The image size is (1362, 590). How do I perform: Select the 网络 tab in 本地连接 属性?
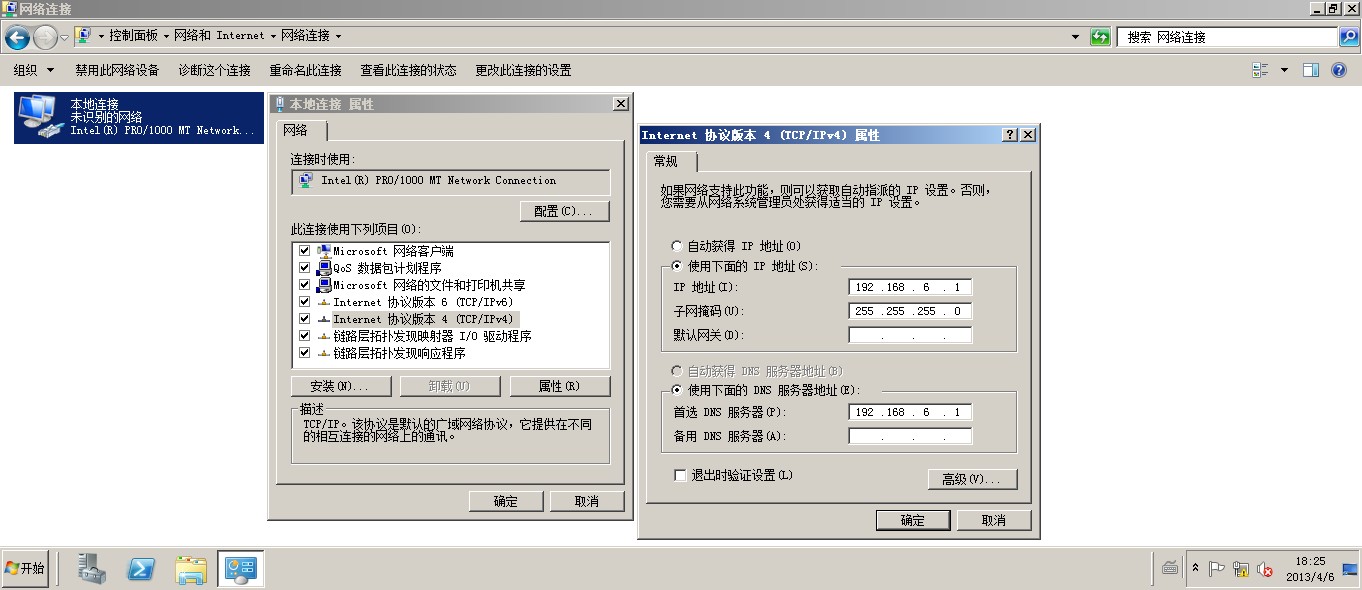pos(302,131)
